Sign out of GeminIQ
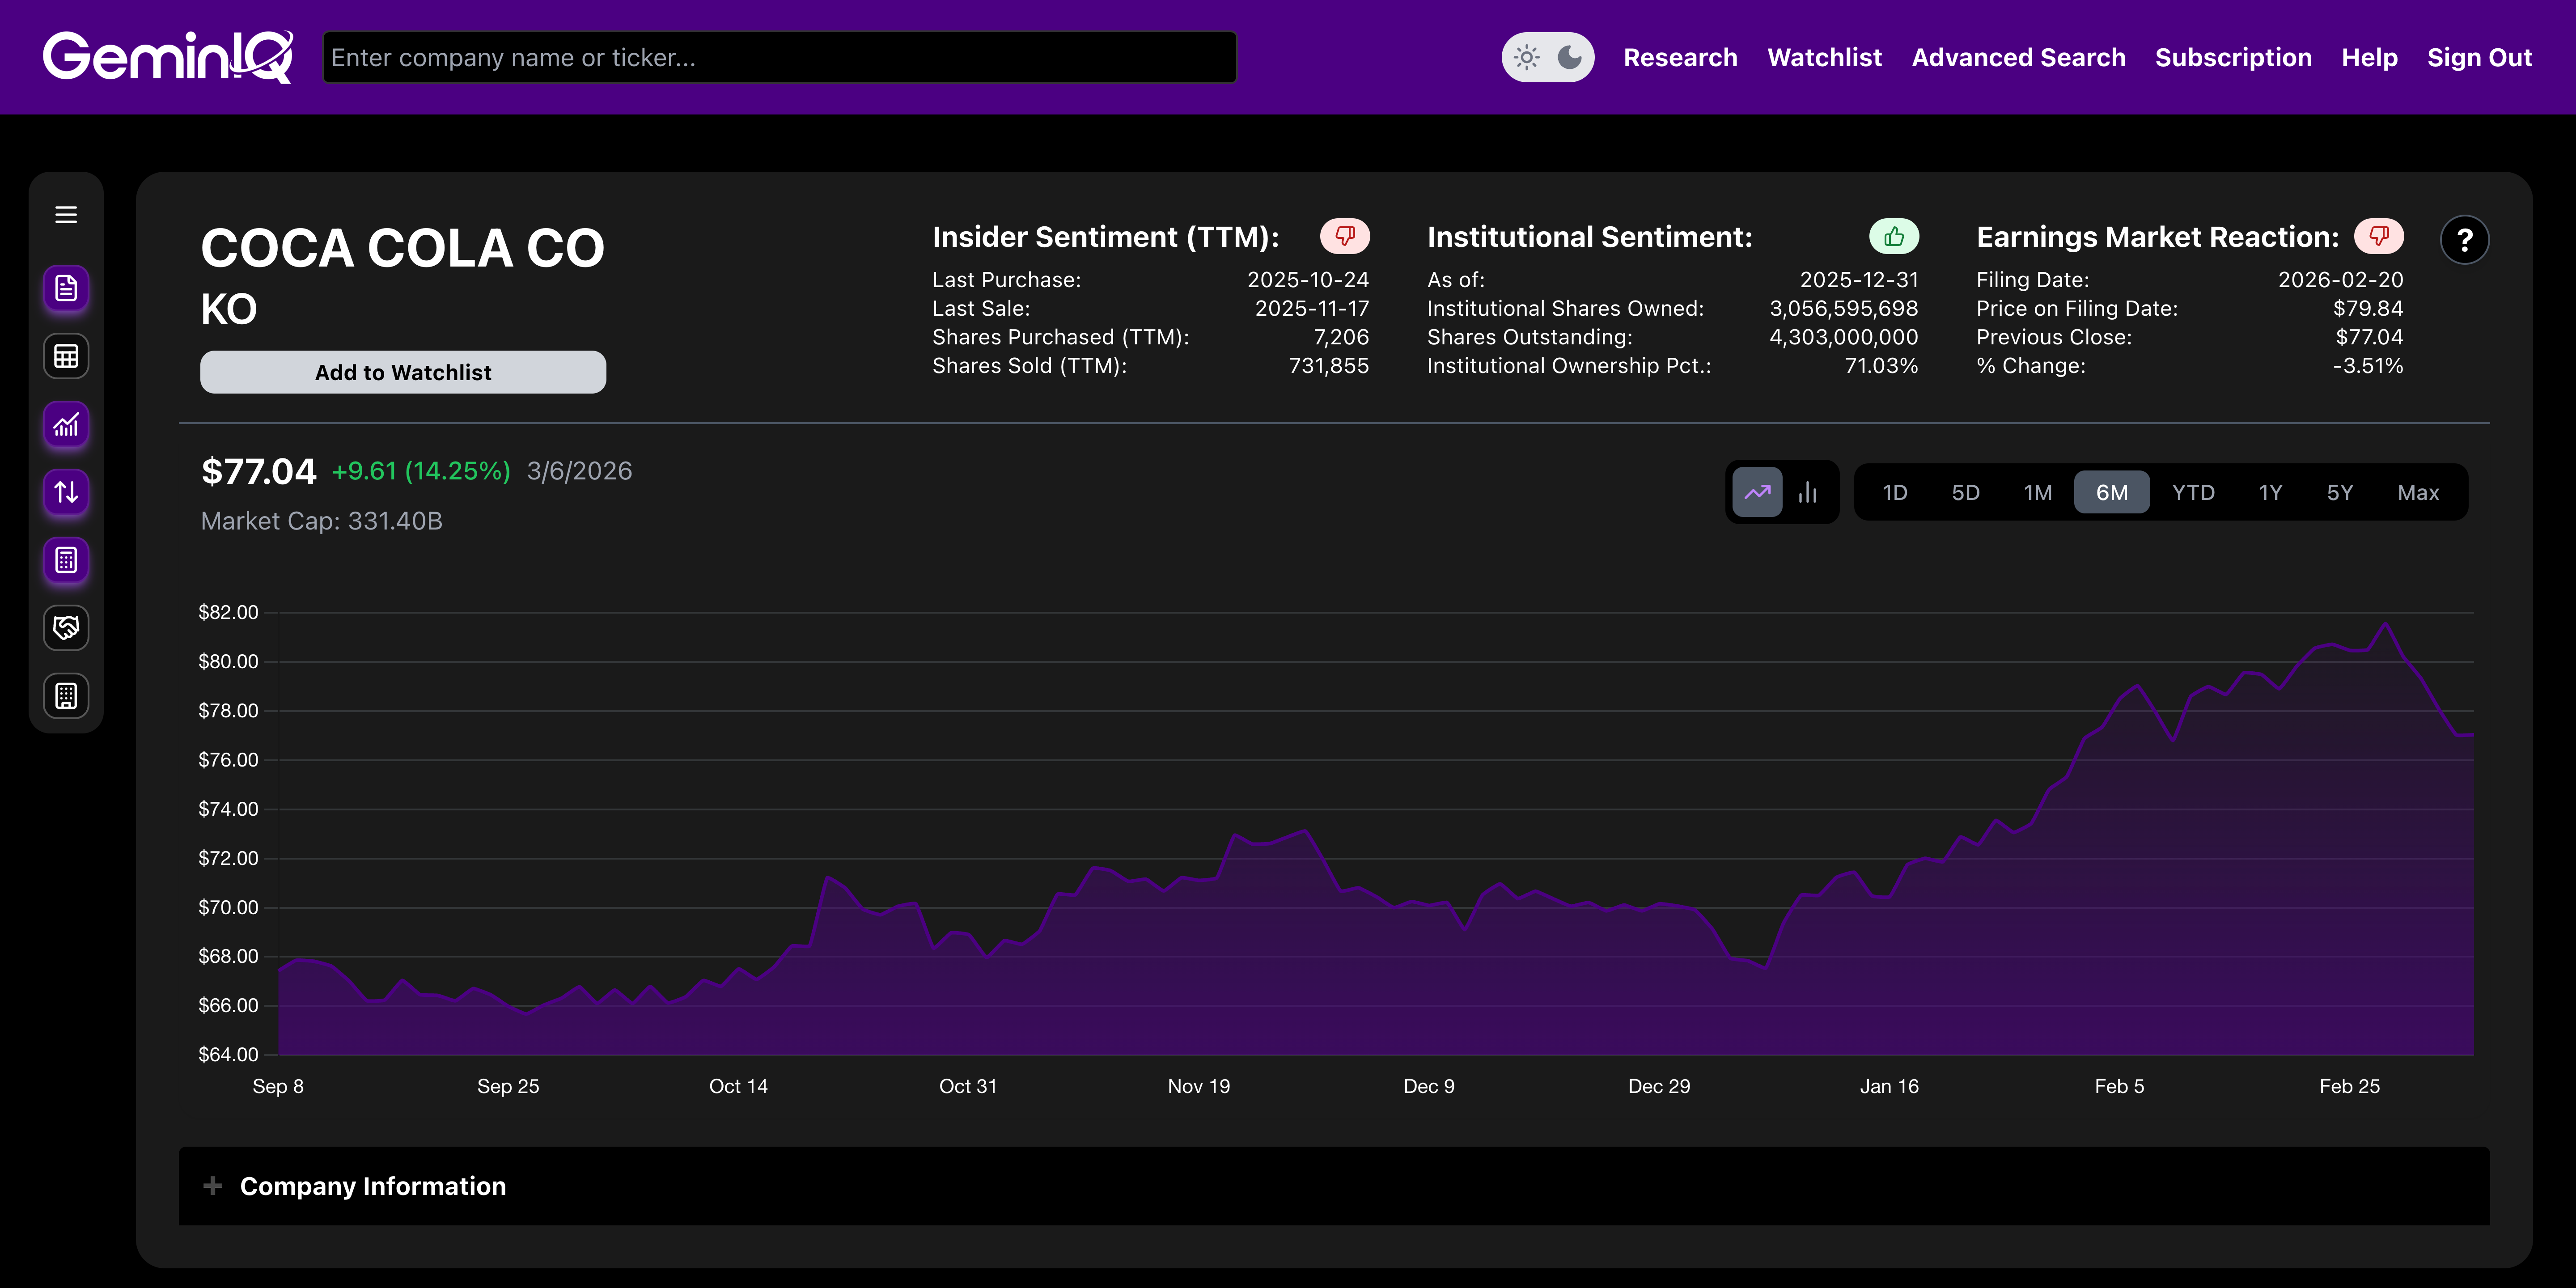 (x=2480, y=57)
